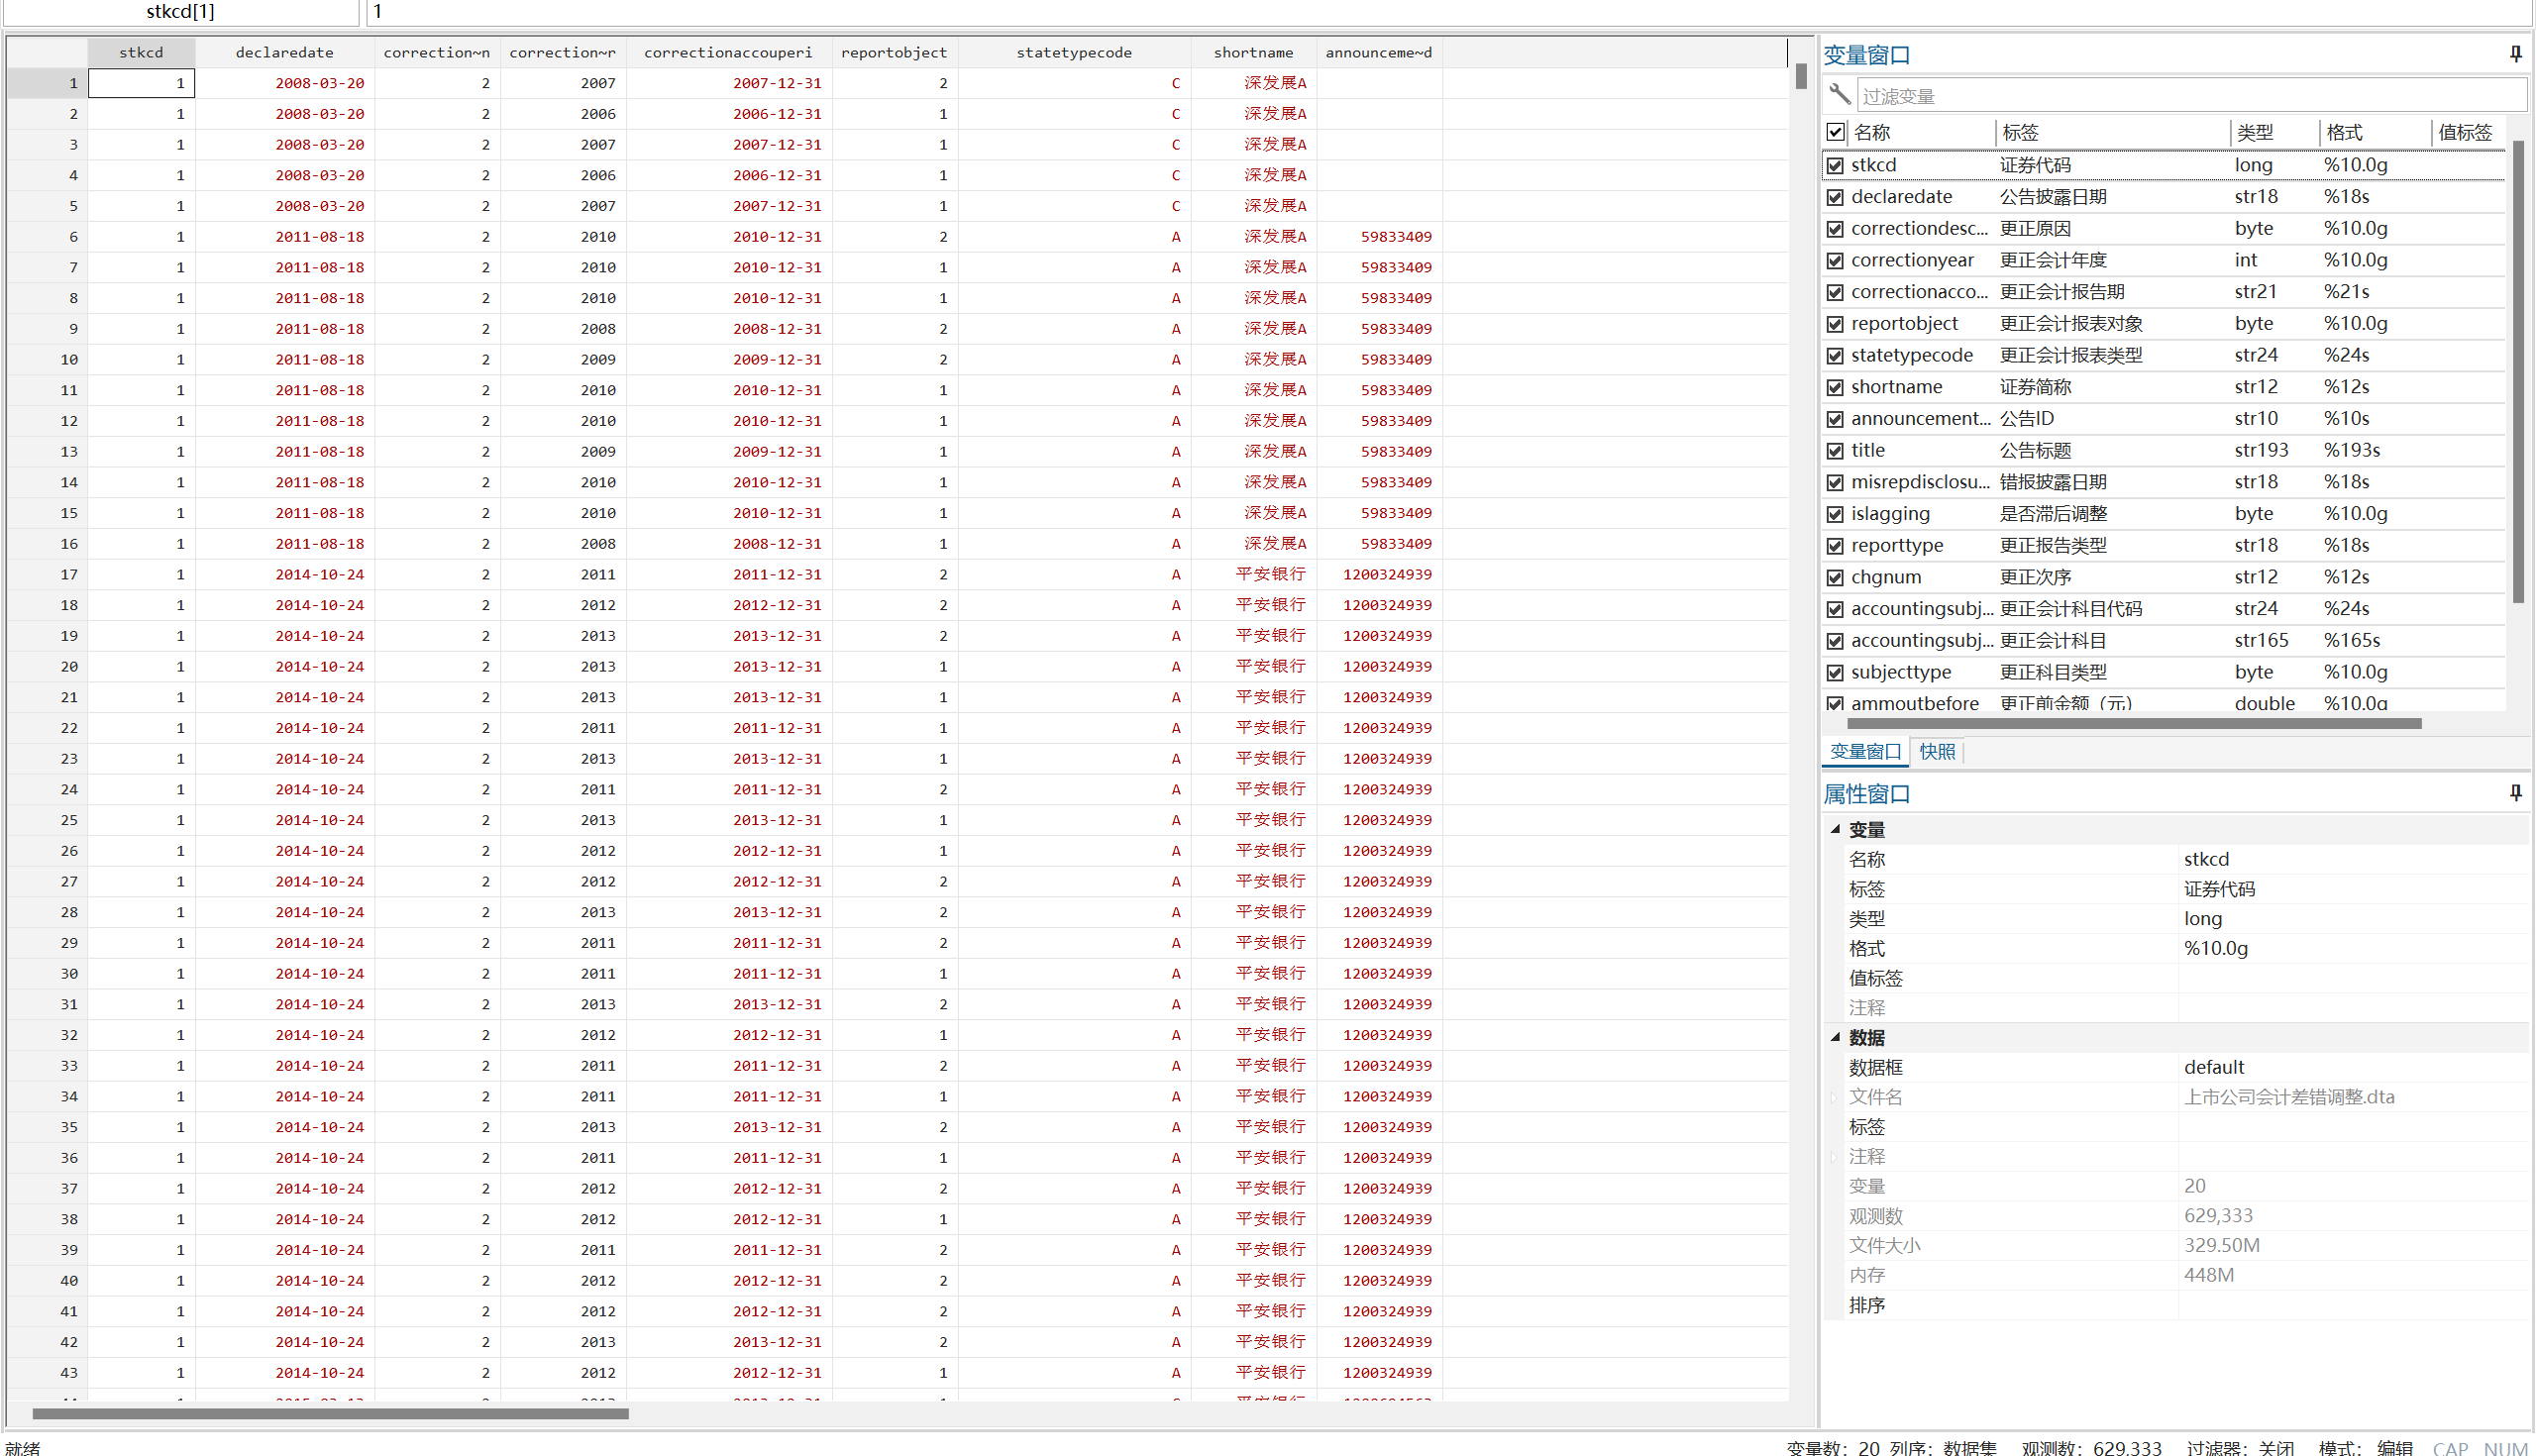
Task: Toggle the shortname variable checkbox
Action: pyautogui.click(x=1835, y=387)
